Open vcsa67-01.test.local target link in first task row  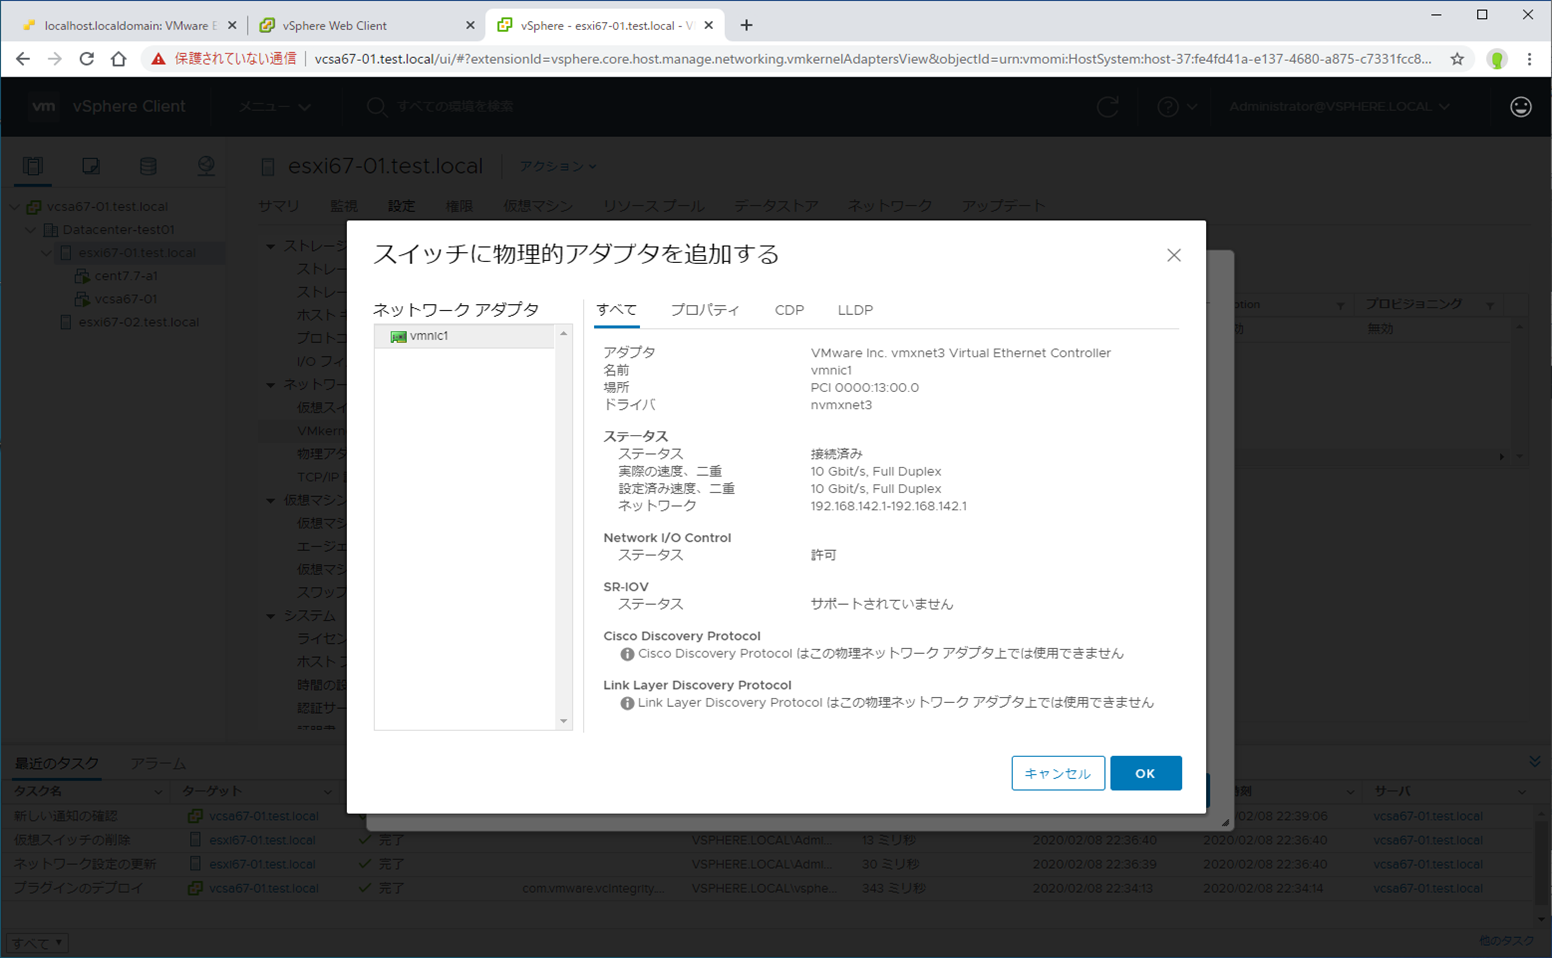pyautogui.click(x=264, y=816)
